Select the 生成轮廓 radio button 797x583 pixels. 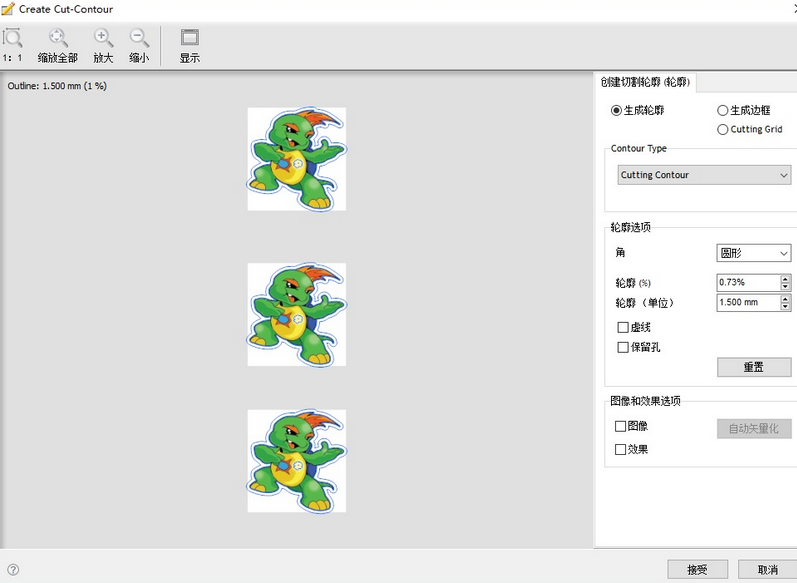[617, 110]
